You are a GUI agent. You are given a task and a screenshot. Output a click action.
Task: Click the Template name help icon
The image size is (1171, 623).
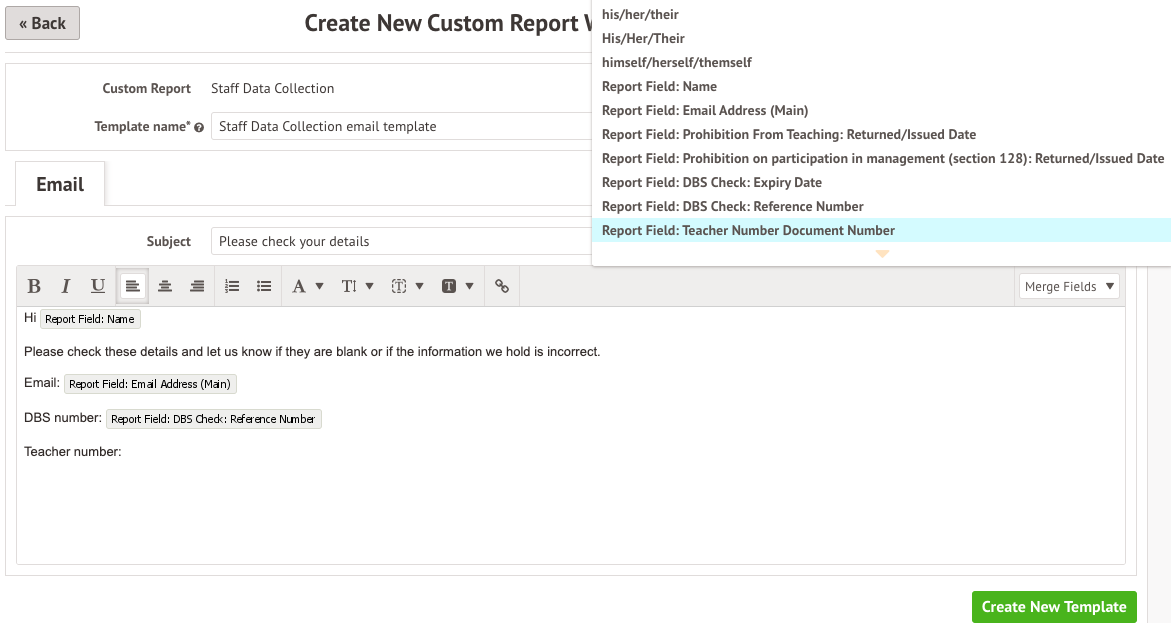(x=199, y=128)
